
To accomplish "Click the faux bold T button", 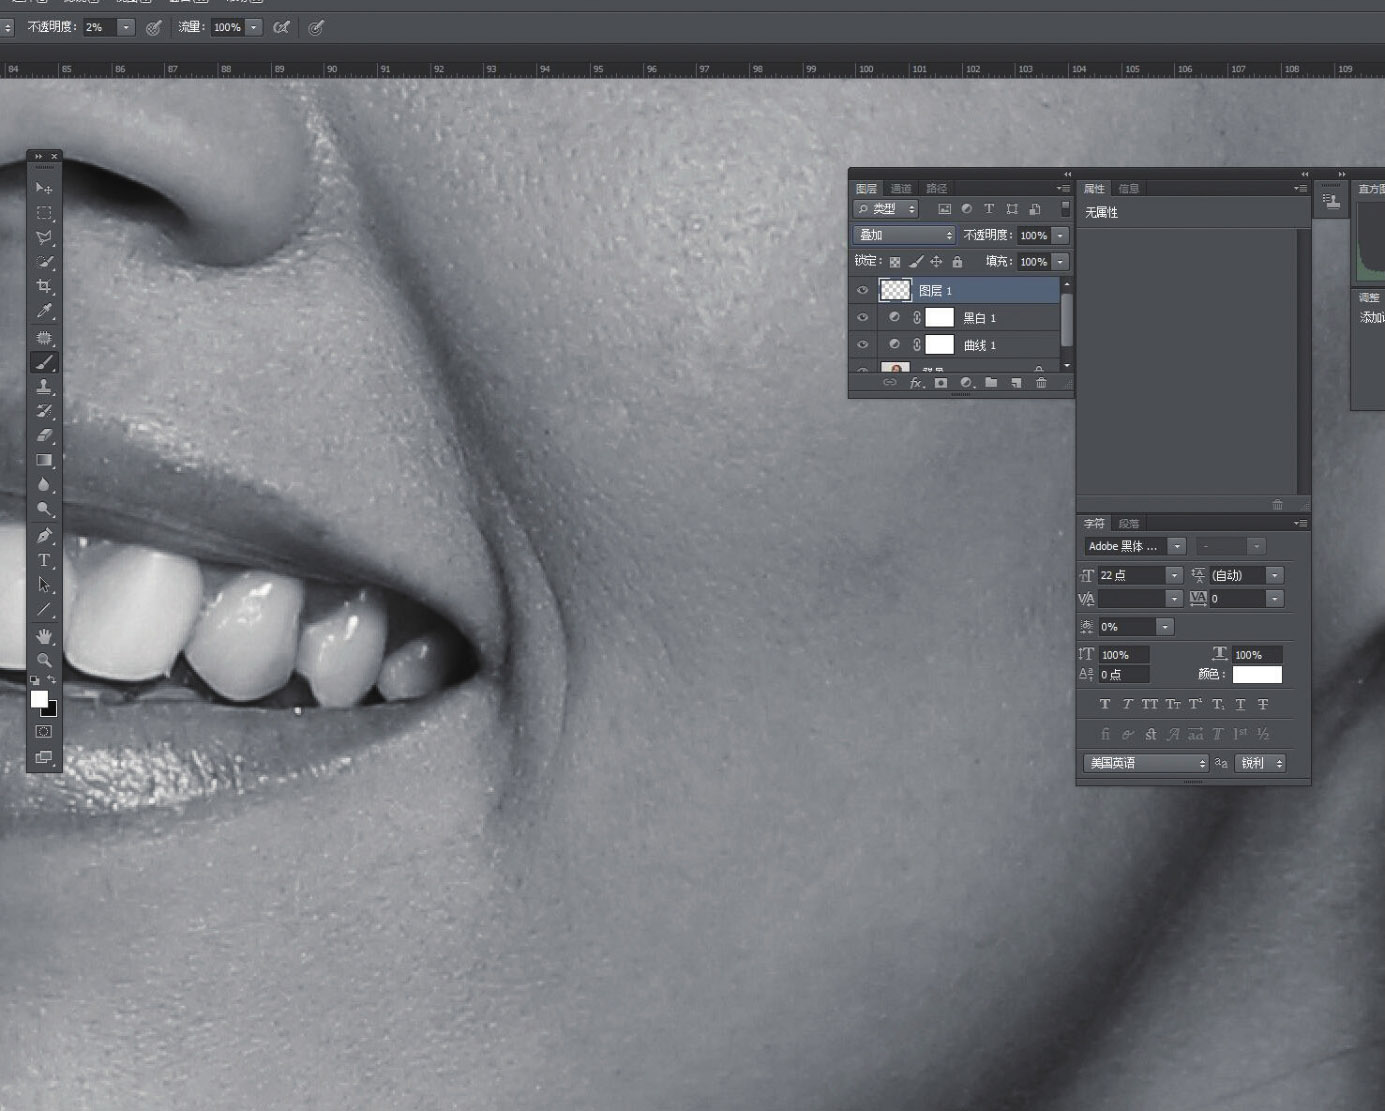I will point(1105,704).
